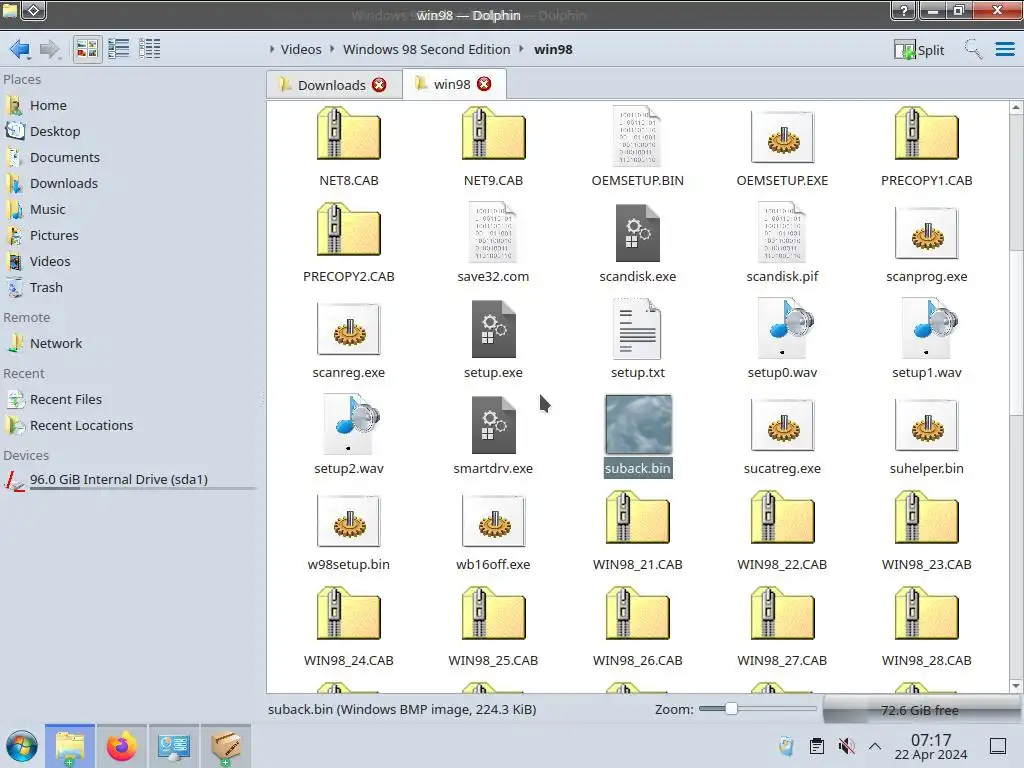Select the scanreg.exe file icon
This screenshot has height=768, width=1024.
point(349,329)
